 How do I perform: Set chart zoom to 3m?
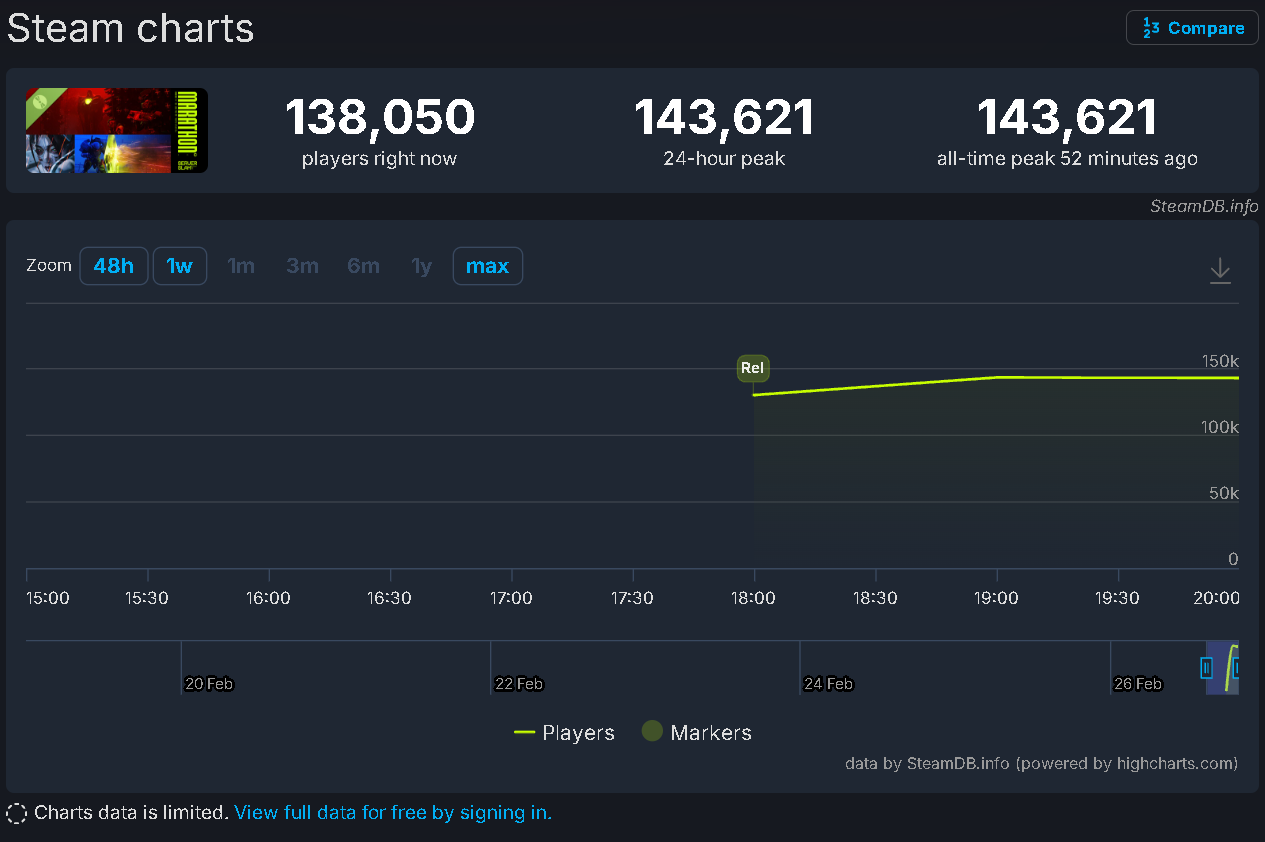(x=302, y=266)
